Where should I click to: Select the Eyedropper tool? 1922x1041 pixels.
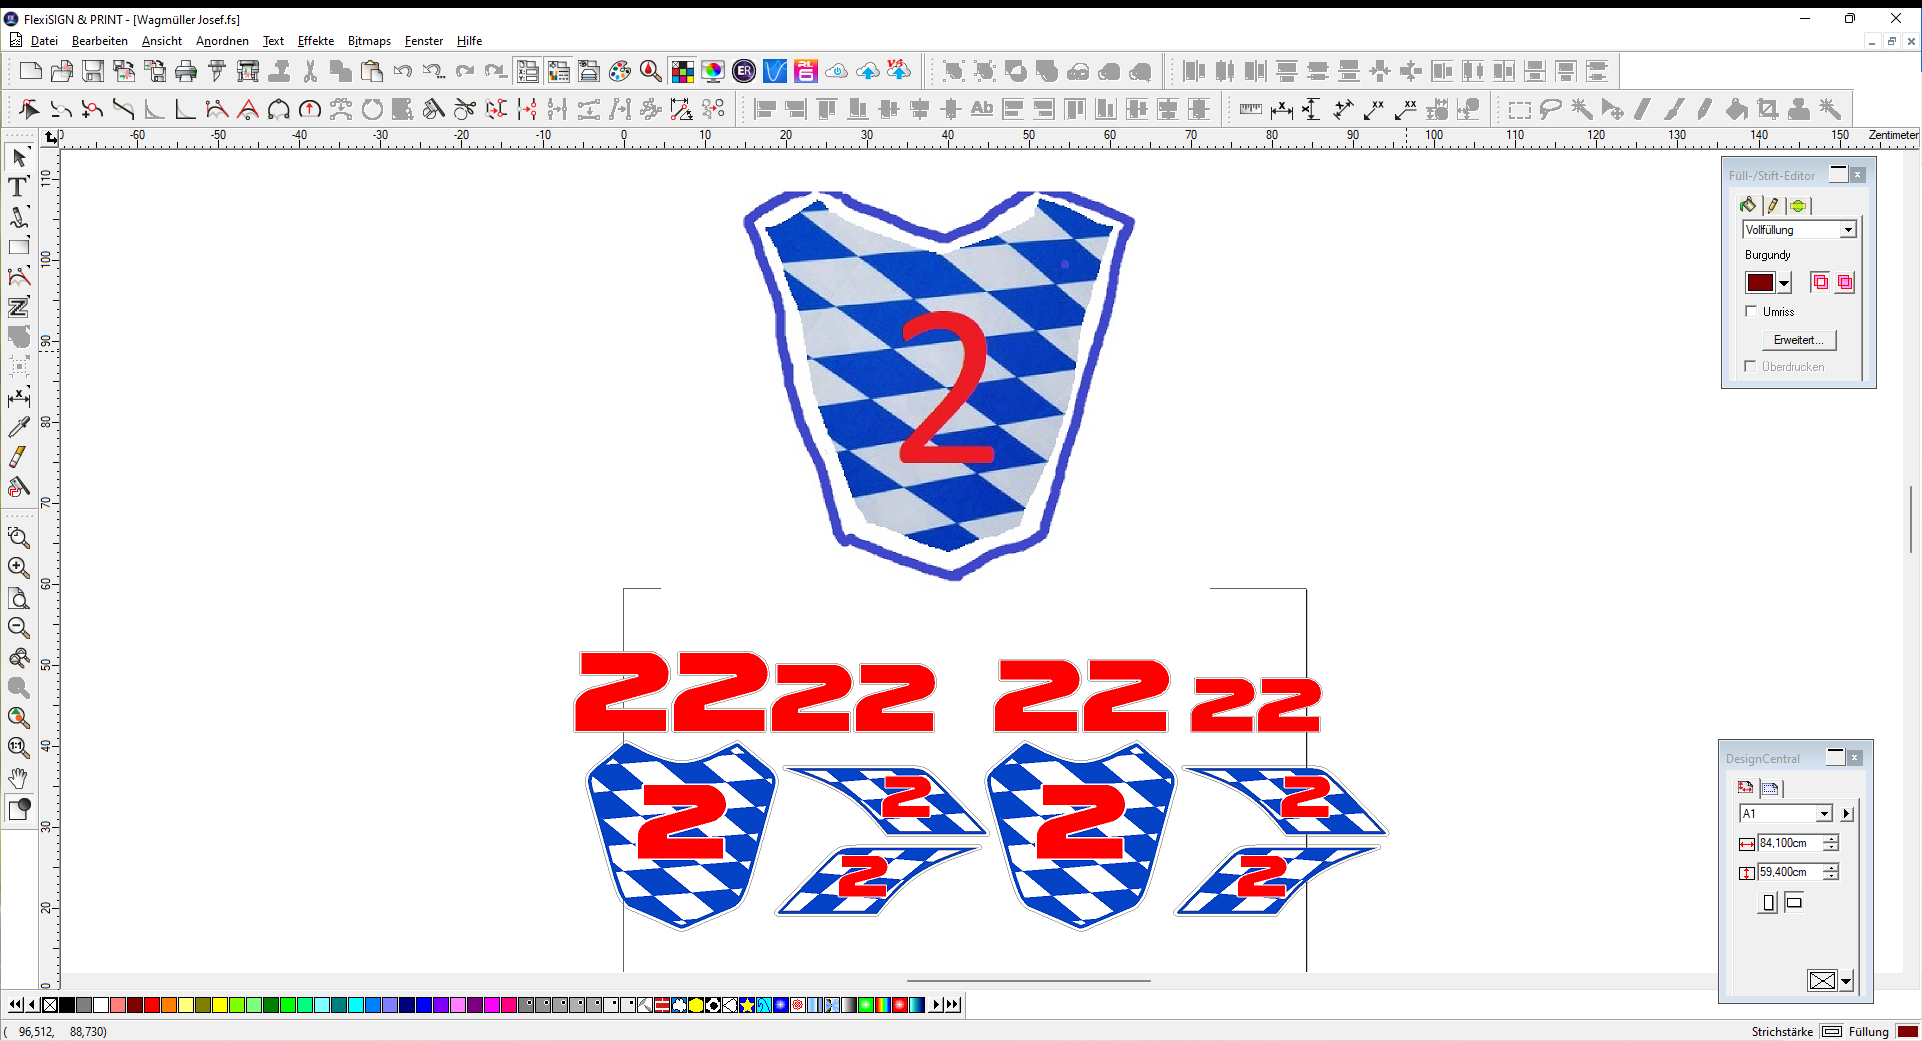pyautogui.click(x=18, y=427)
